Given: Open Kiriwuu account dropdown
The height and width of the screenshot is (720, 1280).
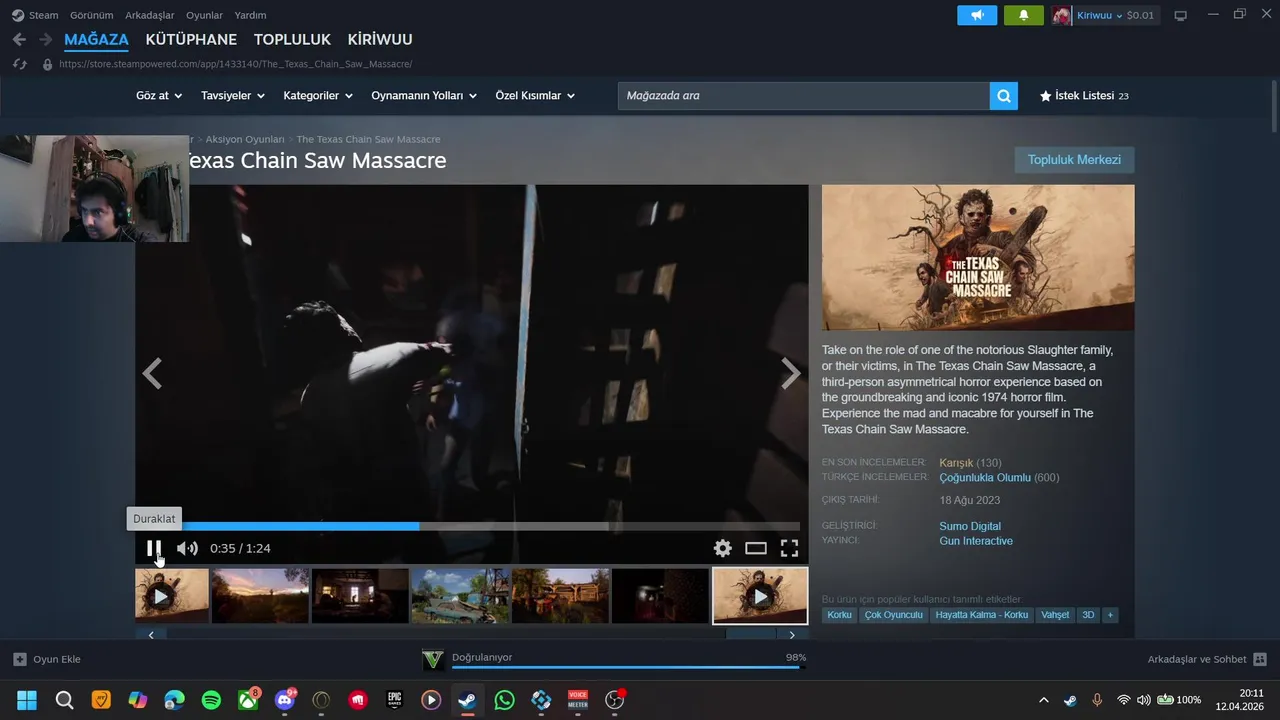Looking at the screenshot, I should point(1102,15).
